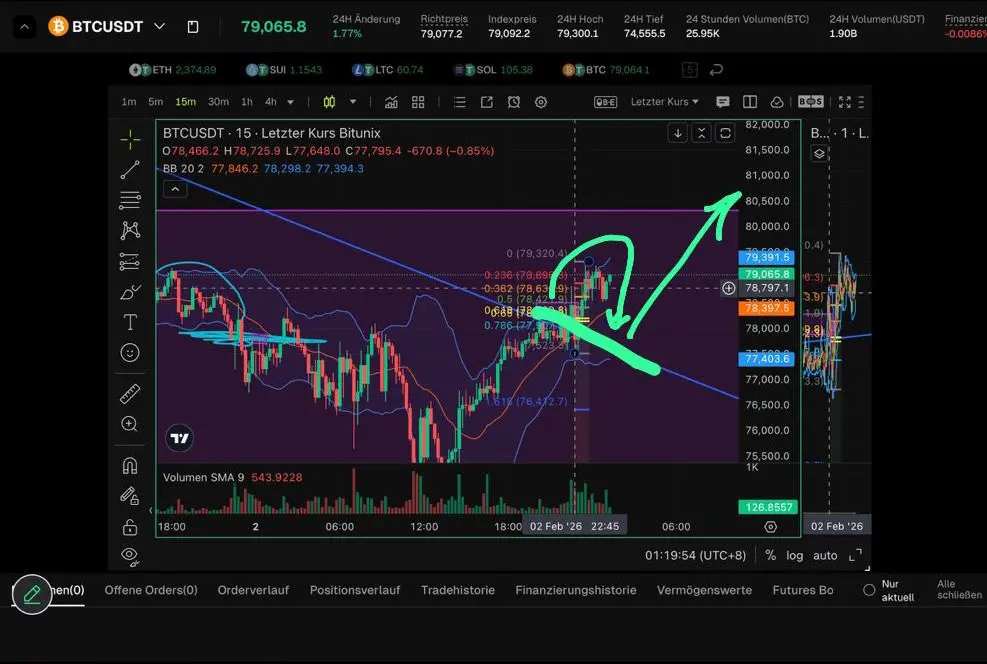Switch chart to 1h timeframe
The image size is (987, 664).
pos(247,102)
